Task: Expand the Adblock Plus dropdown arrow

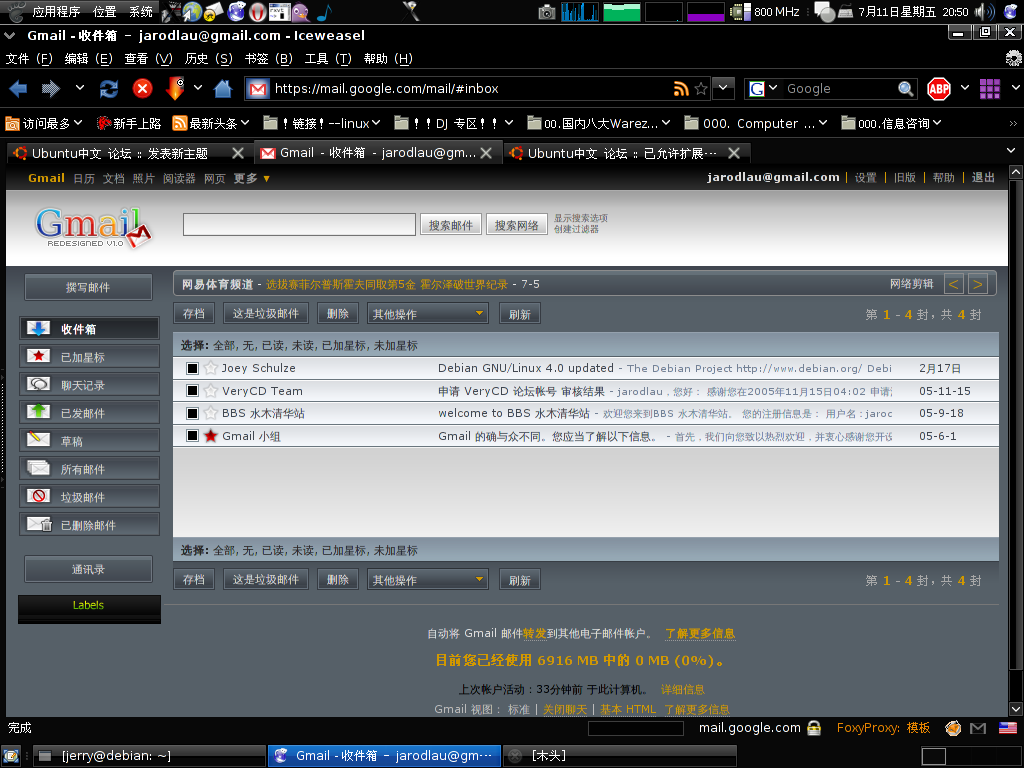Action: click(x=965, y=88)
